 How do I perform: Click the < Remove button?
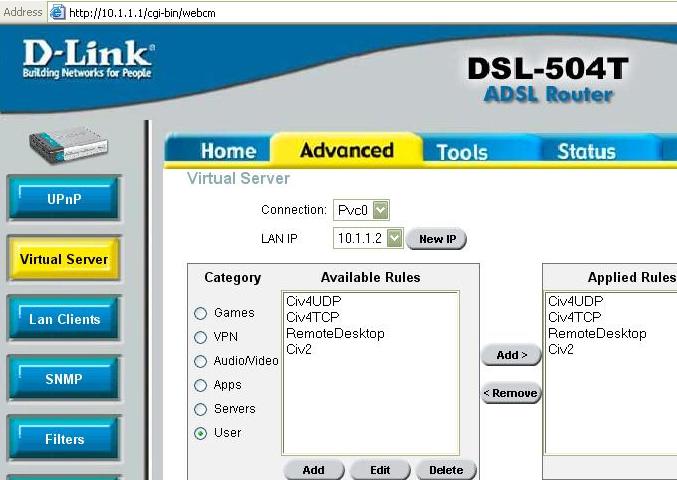(x=510, y=393)
